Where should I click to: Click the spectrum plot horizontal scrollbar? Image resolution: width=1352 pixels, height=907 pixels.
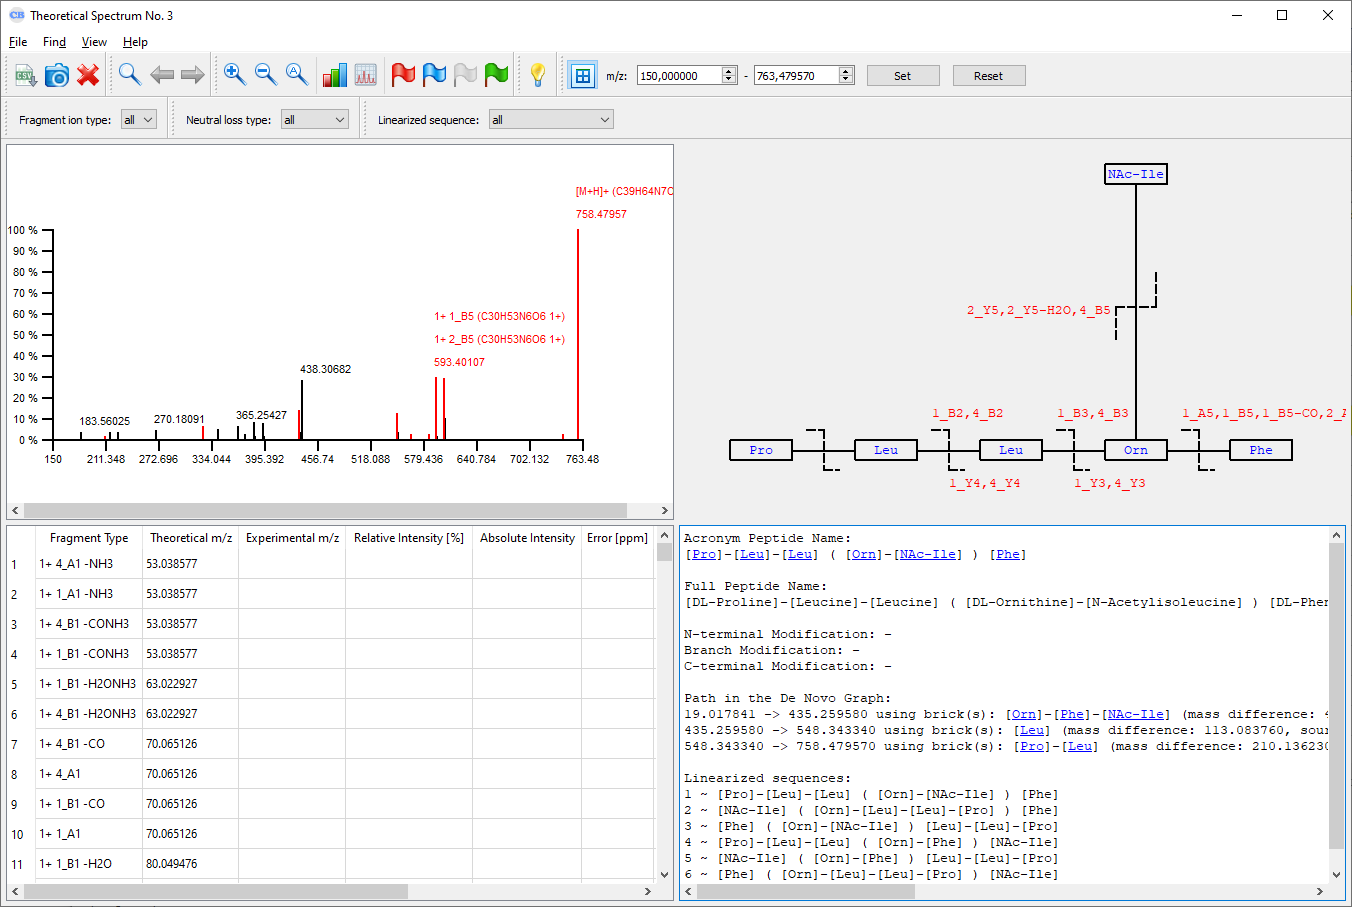point(325,510)
